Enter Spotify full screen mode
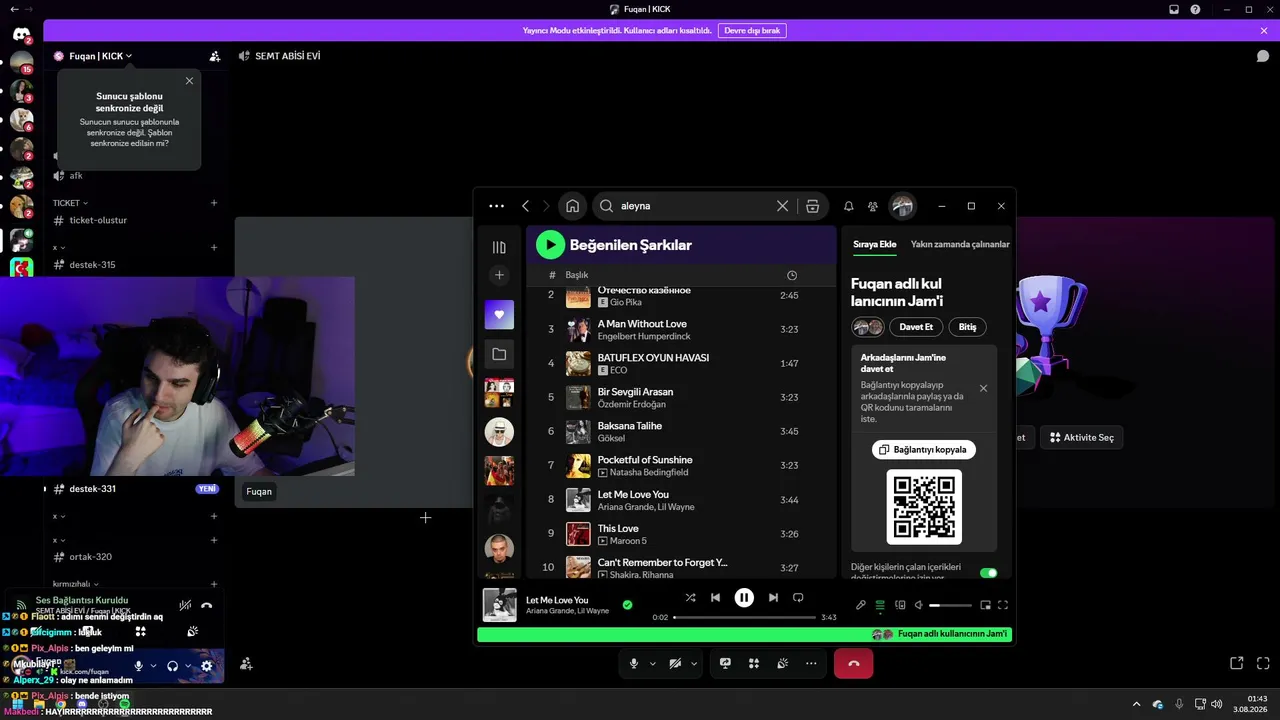1280x720 pixels. (x=1003, y=605)
